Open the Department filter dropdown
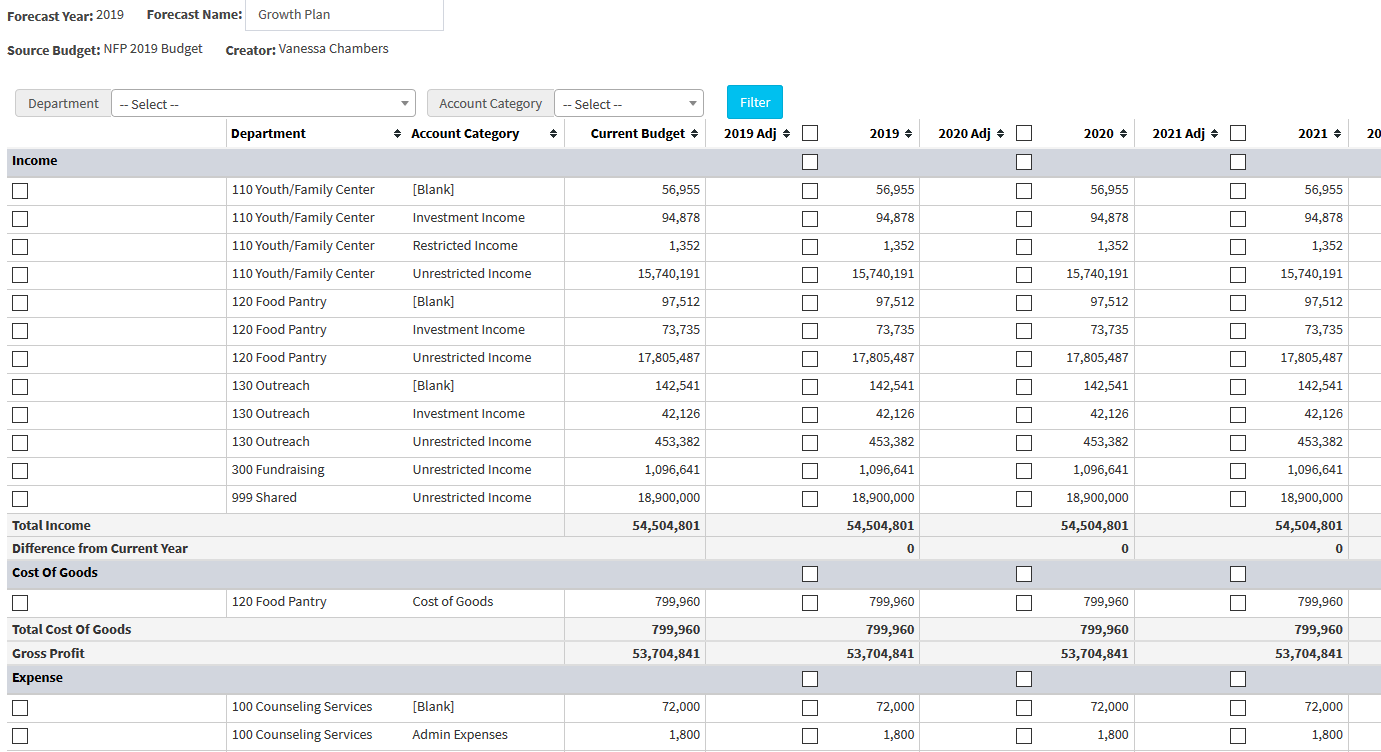This screenshot has height=752, width=1381. pyautogui.click(x=263, y=104)
